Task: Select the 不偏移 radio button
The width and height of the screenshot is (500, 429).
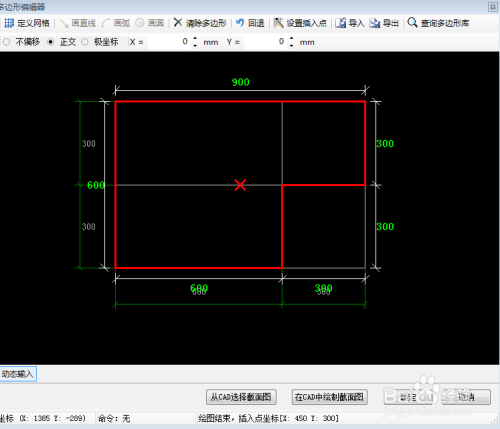Action: [x=6, y=42]
